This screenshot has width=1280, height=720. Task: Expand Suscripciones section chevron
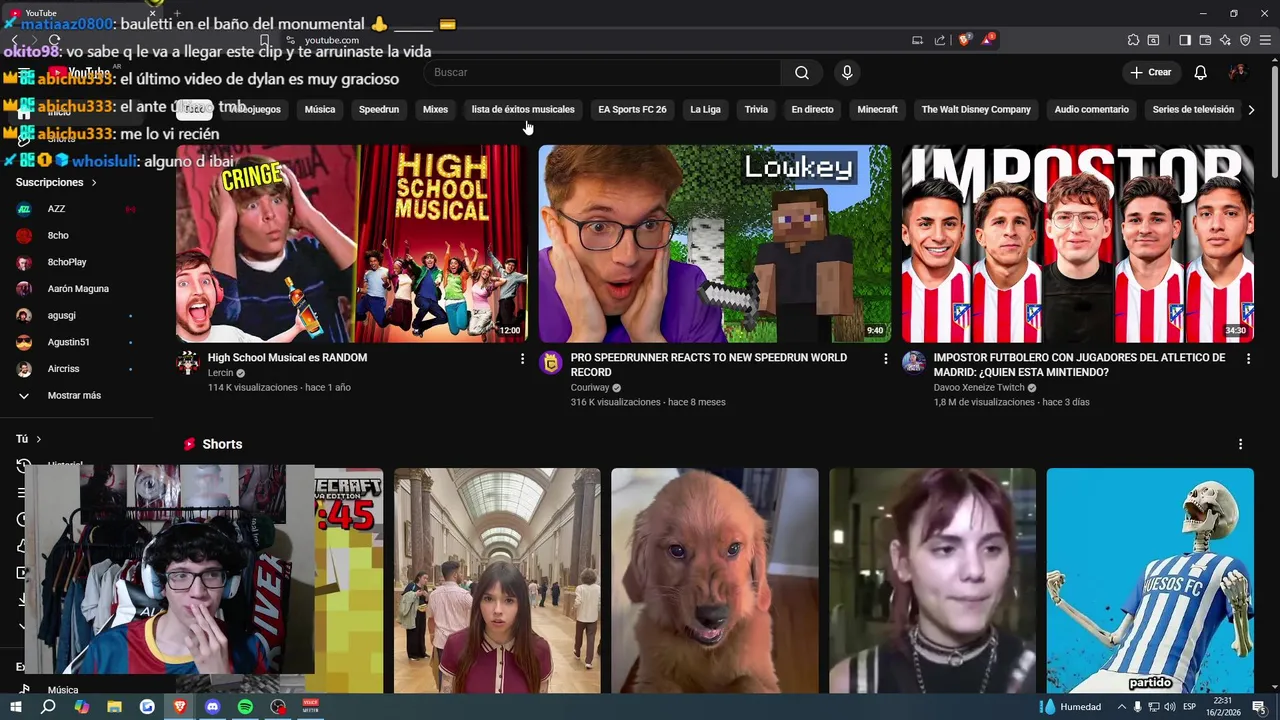94,183
